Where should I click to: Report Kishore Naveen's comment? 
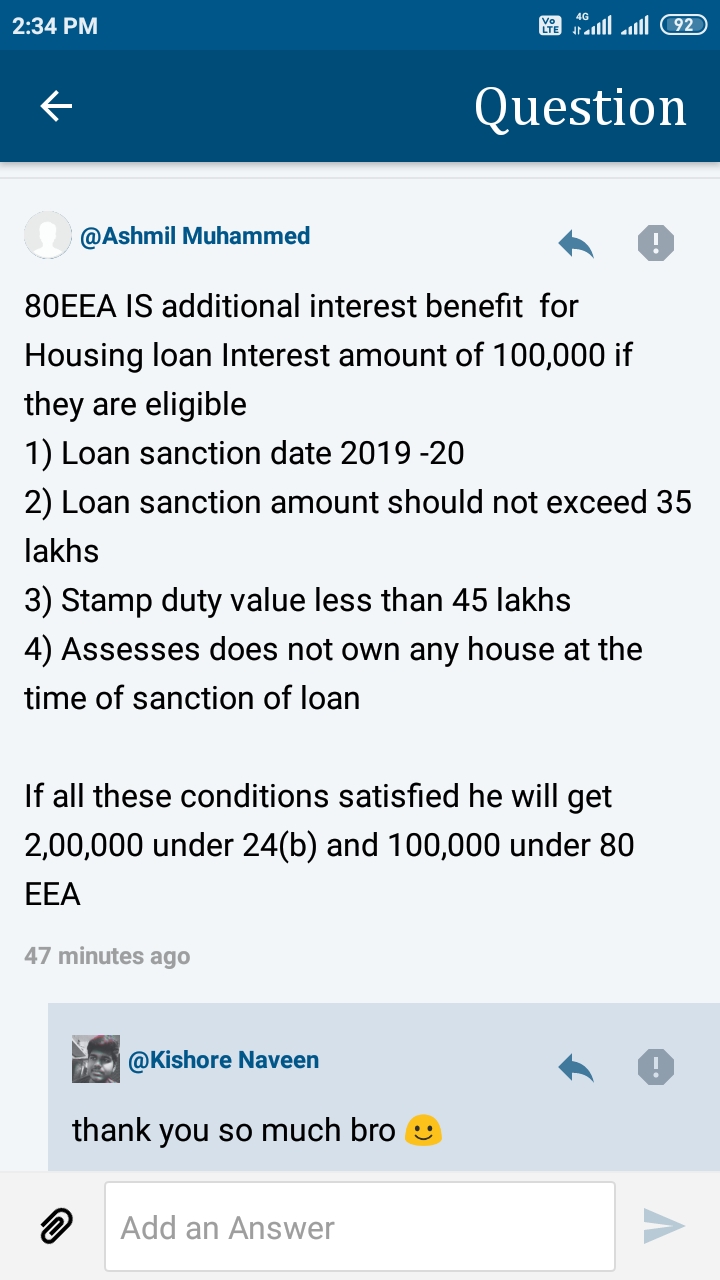[656, 1067]
